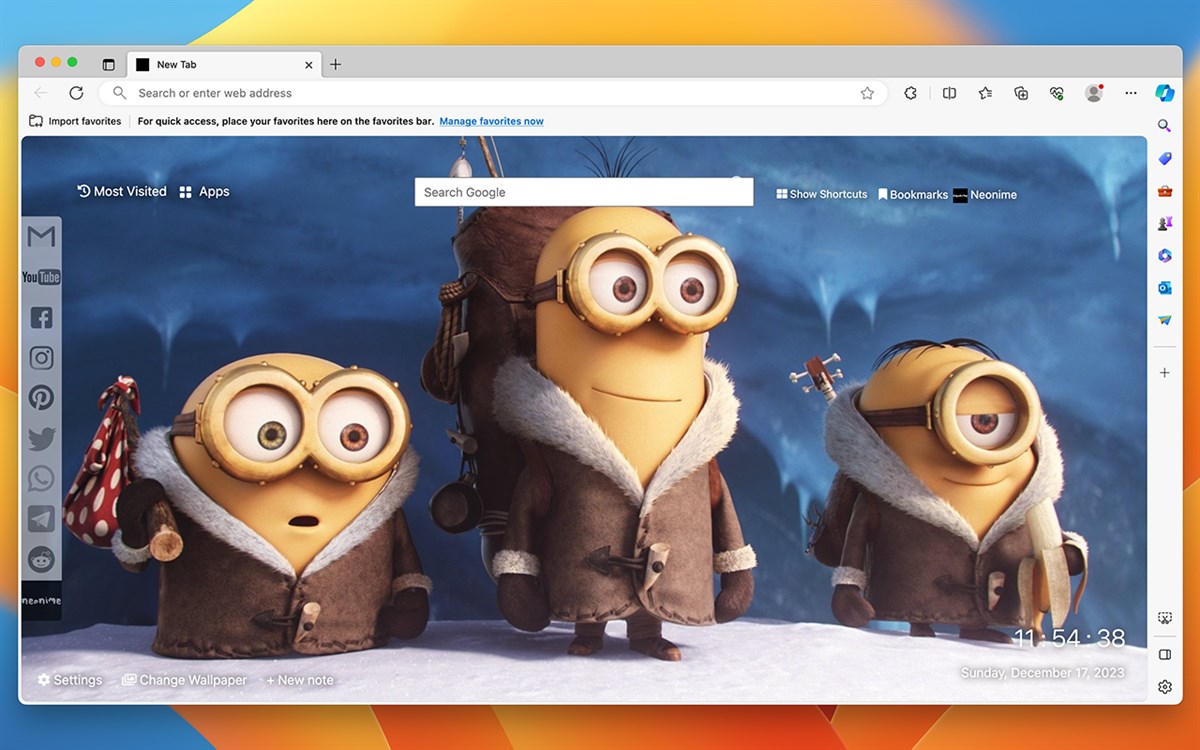1200x750 pixels.
Task: Open the YouTube sidebar shortcut
Action: [41, 277]
